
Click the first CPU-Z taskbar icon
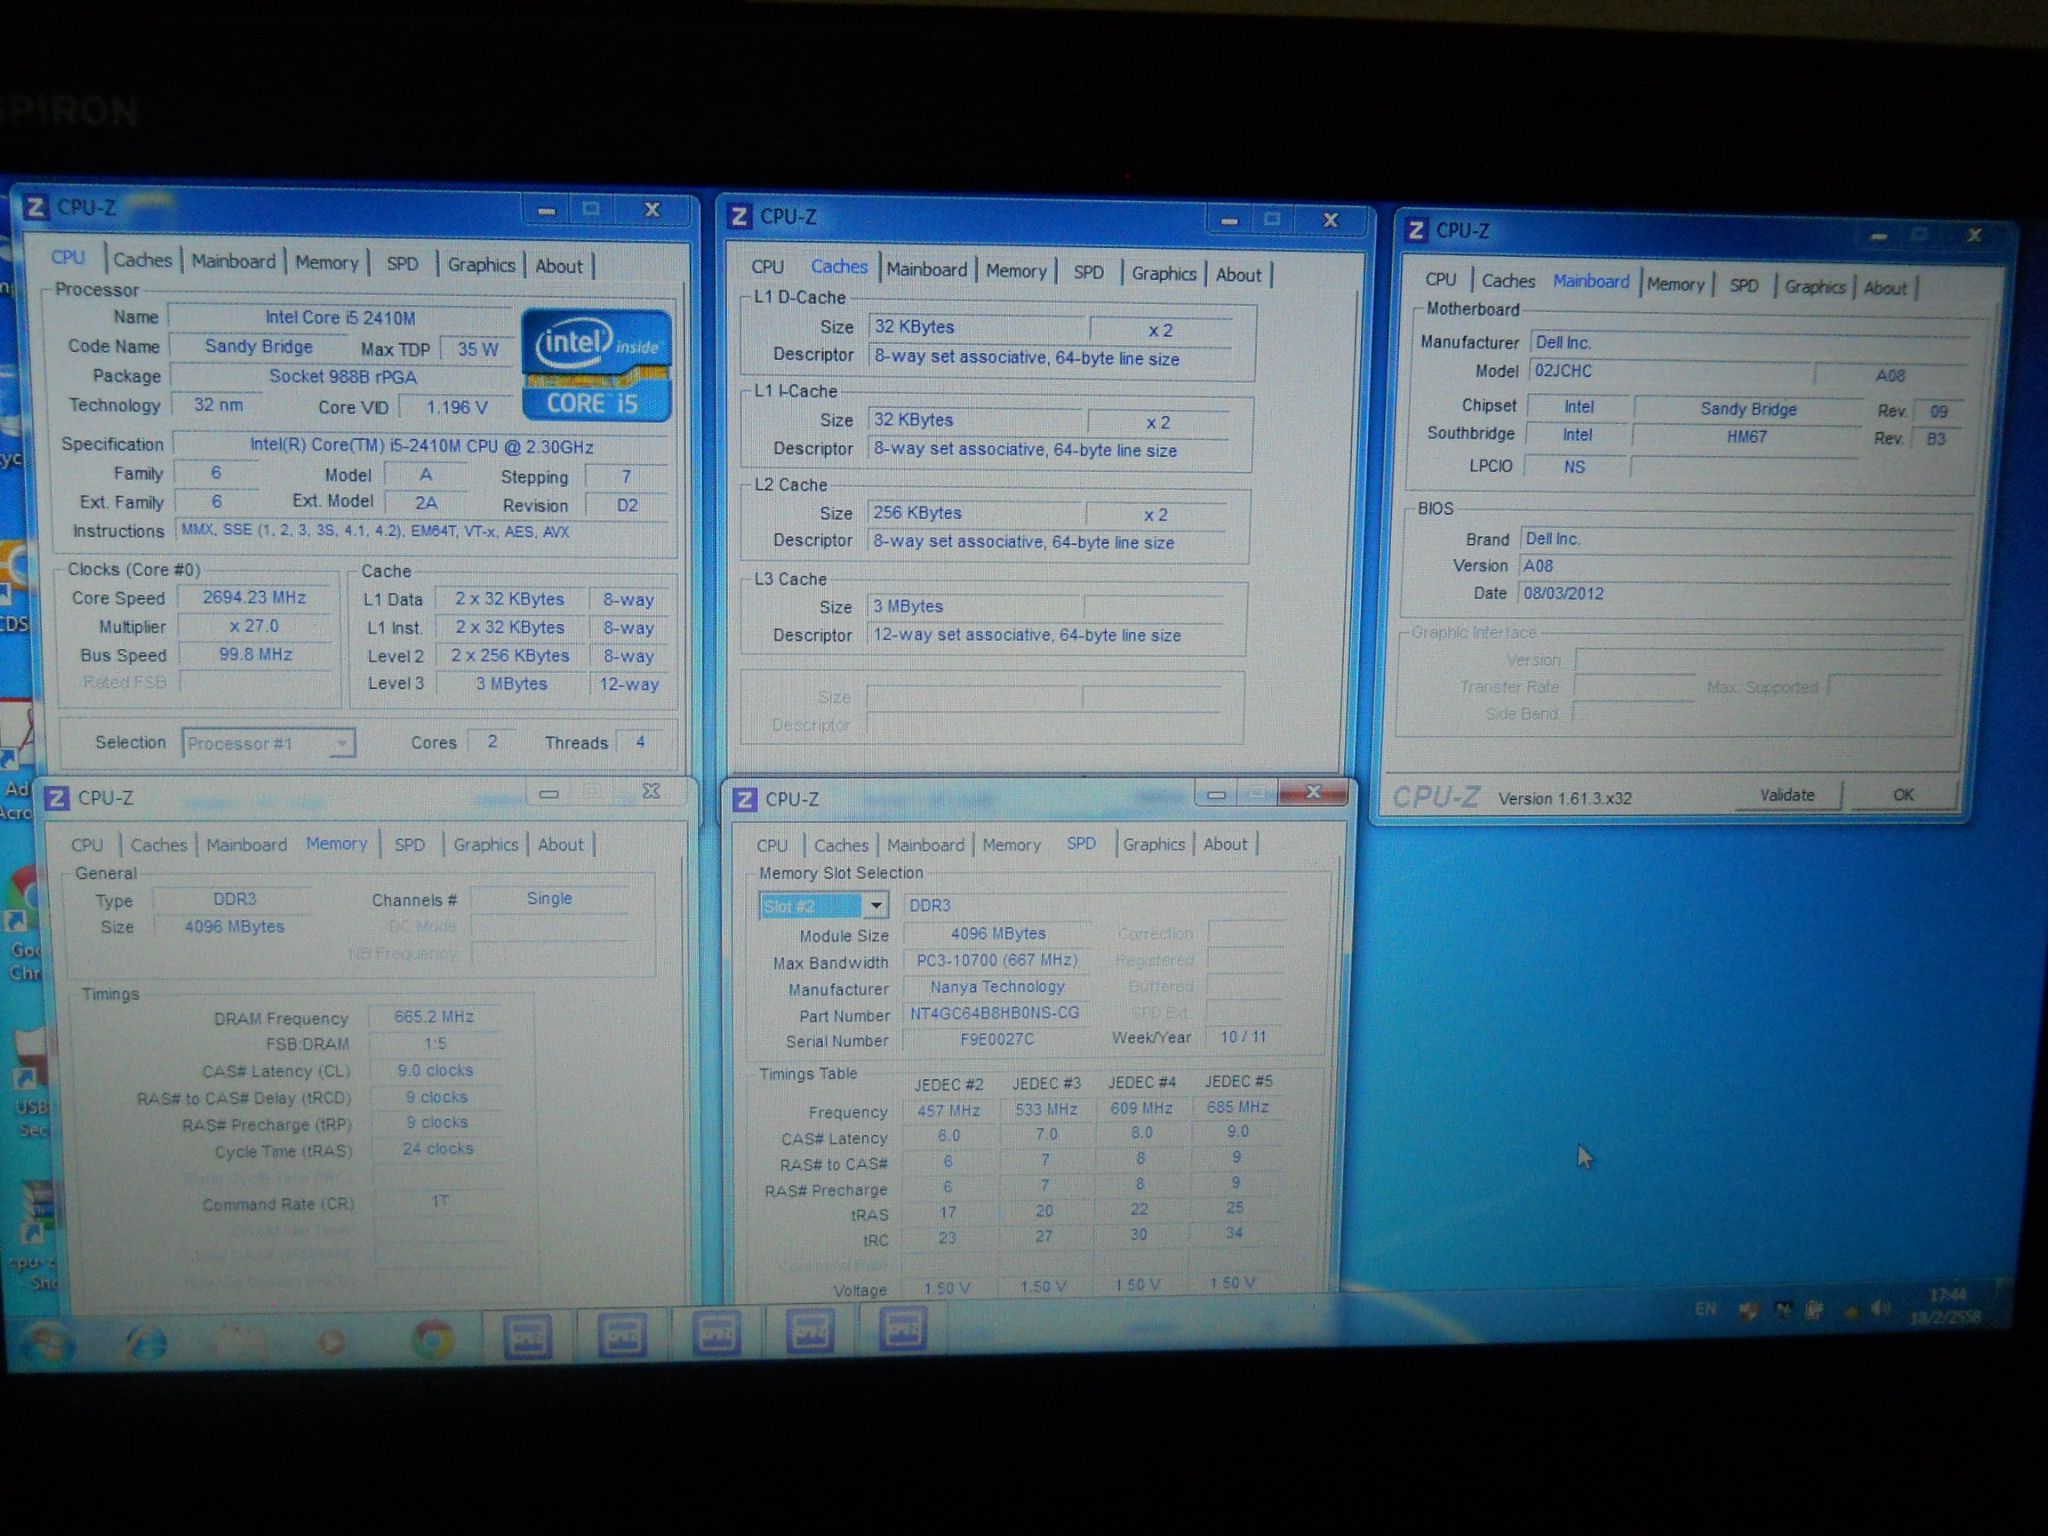click(528, 1335)
